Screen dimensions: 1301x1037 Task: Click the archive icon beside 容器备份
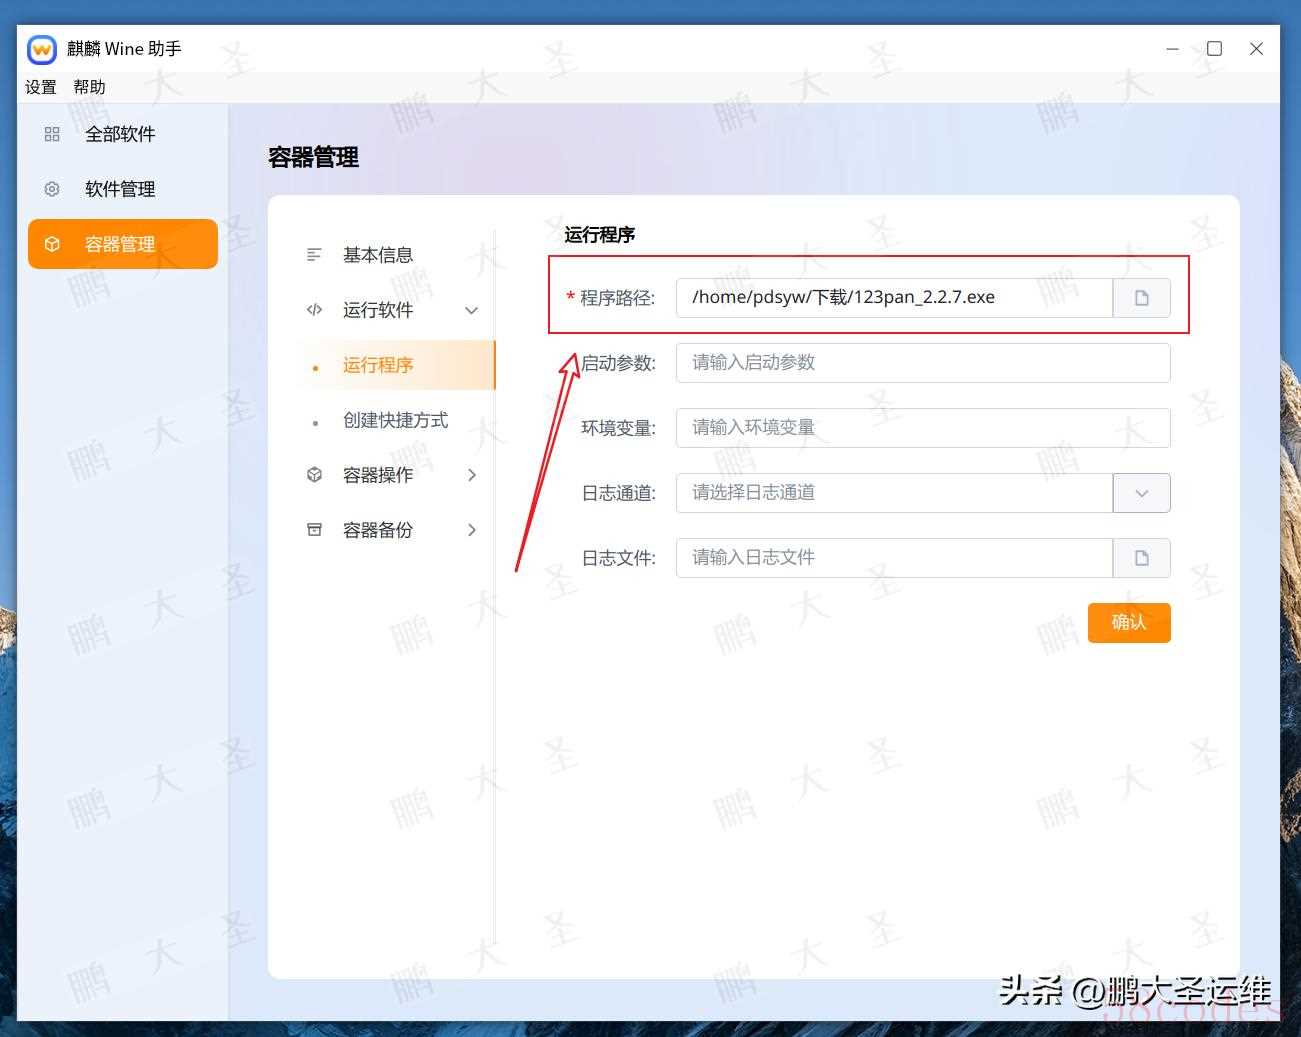pyautogui.click(x=314, y=530)
